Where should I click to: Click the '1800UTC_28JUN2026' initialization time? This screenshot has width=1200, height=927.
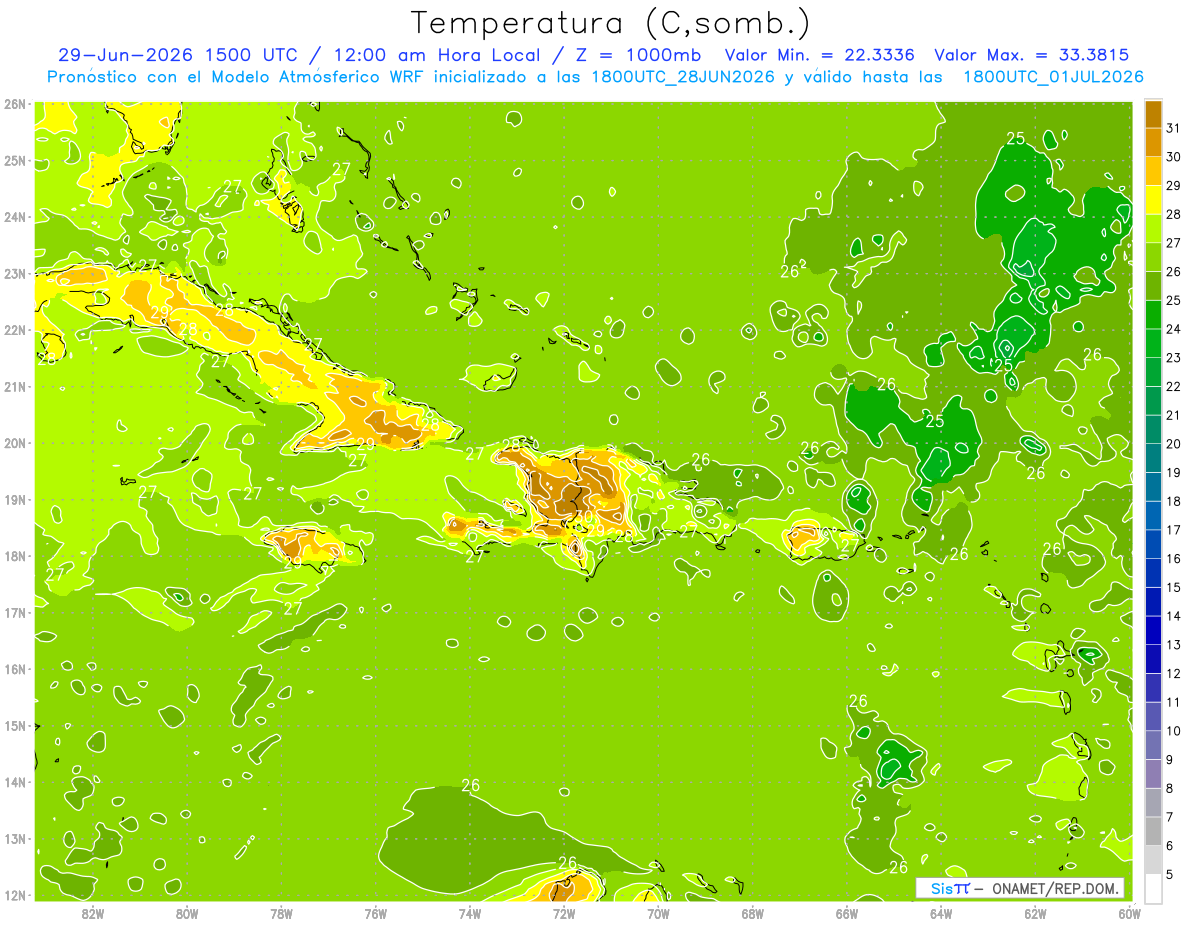coord(685,77)
